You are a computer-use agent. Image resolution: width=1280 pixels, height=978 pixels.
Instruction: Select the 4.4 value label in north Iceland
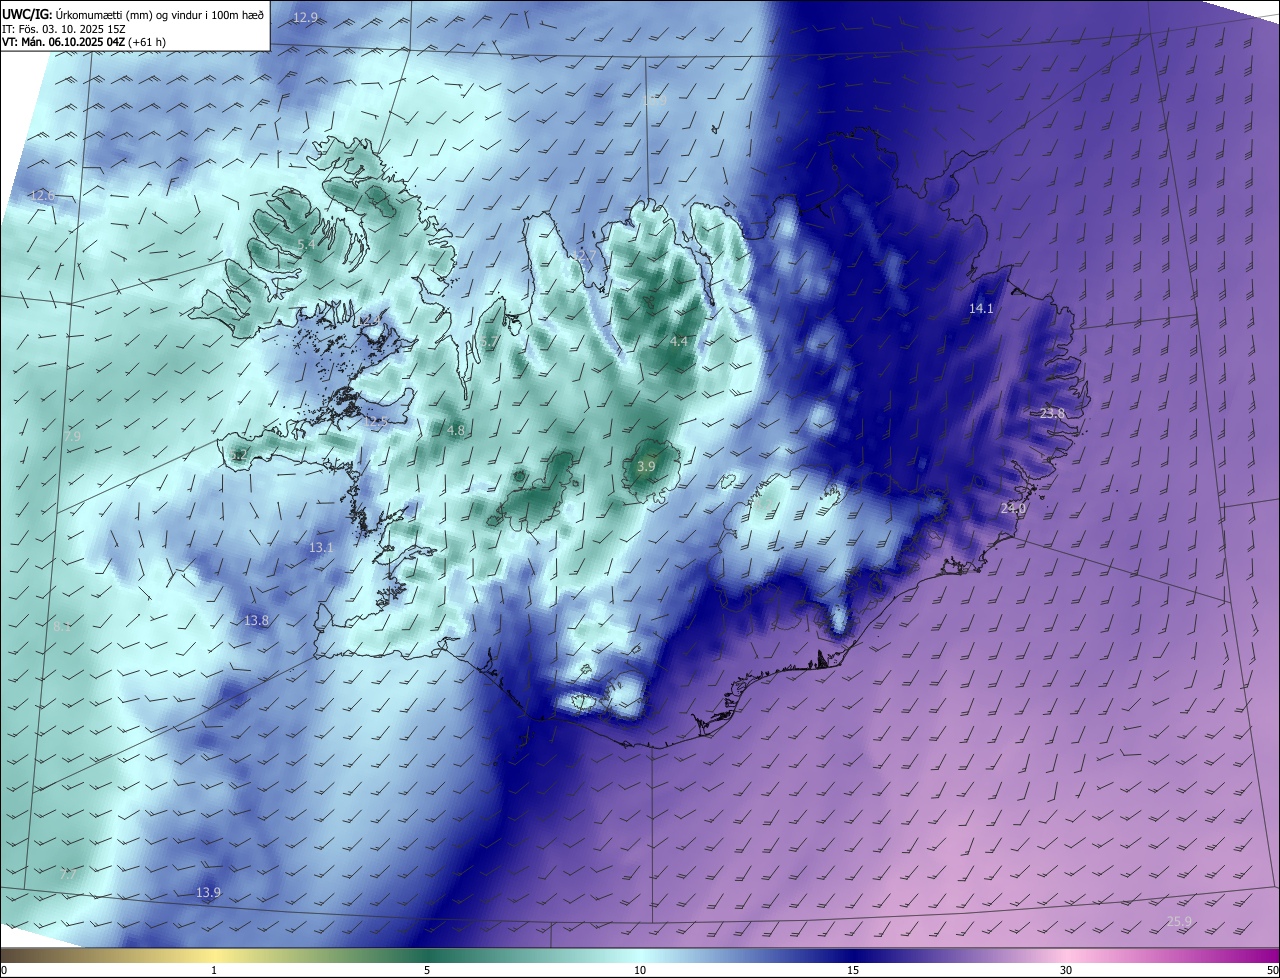tap(679, 341)
